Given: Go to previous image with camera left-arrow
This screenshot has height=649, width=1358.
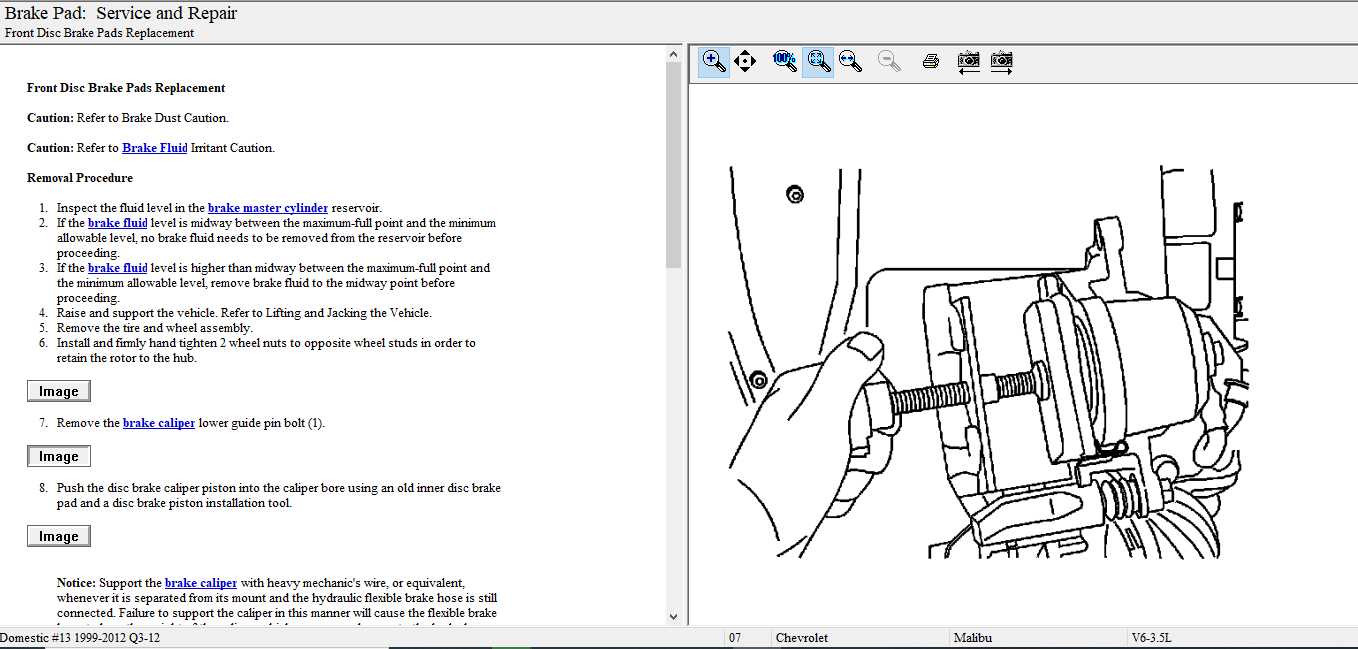Looking at the screenshot, I should [968, 62].
